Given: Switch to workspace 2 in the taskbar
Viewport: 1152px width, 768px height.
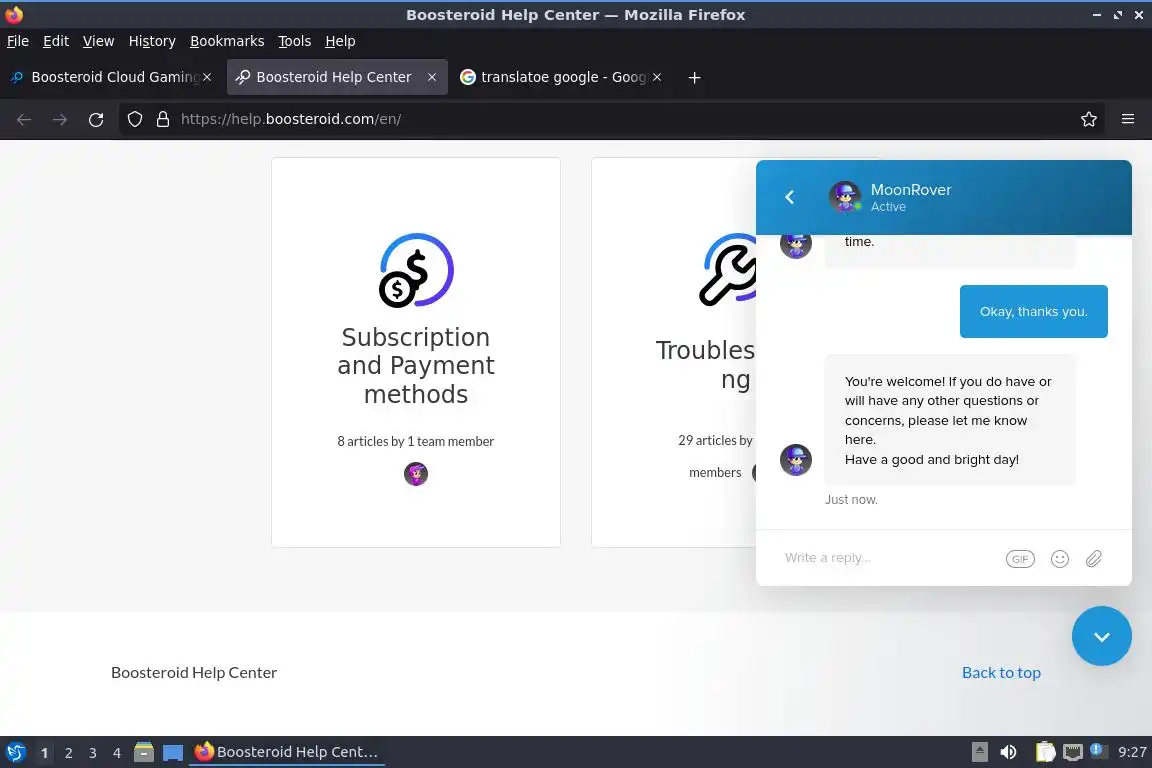Looking at the screenshot, I should 68,753.
